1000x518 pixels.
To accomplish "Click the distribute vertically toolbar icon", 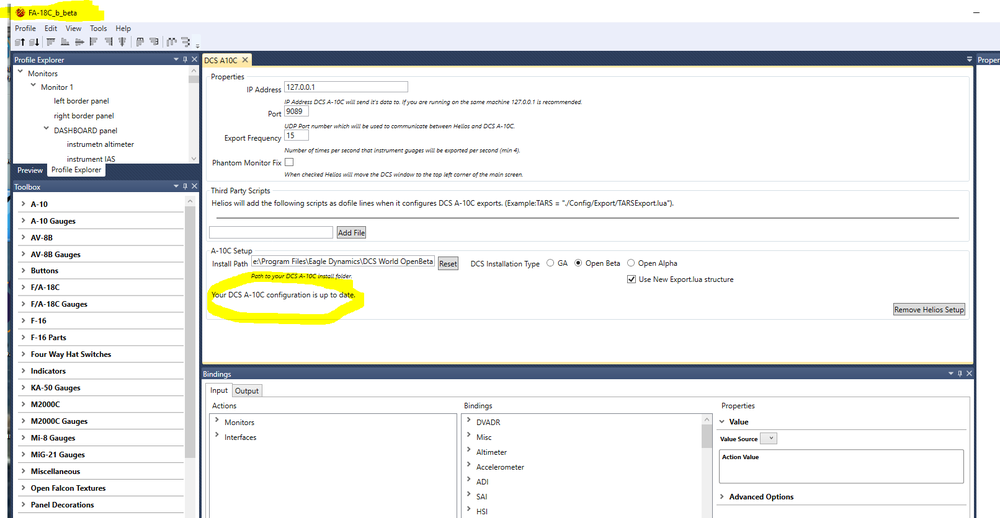I will [154, 42].
